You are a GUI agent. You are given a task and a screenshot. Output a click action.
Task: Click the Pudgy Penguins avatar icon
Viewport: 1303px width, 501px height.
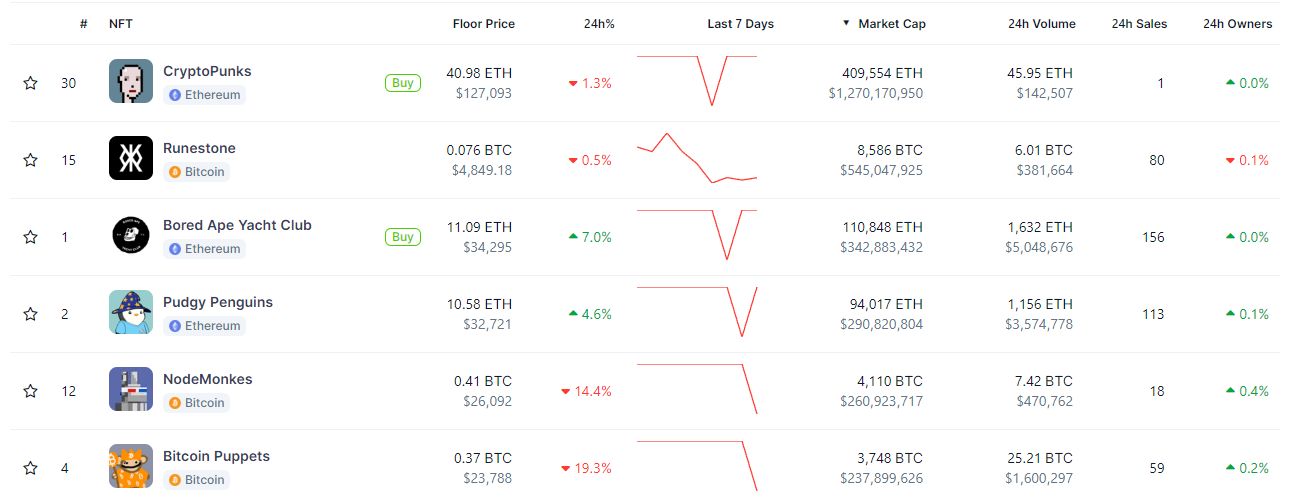click(131, 312)
